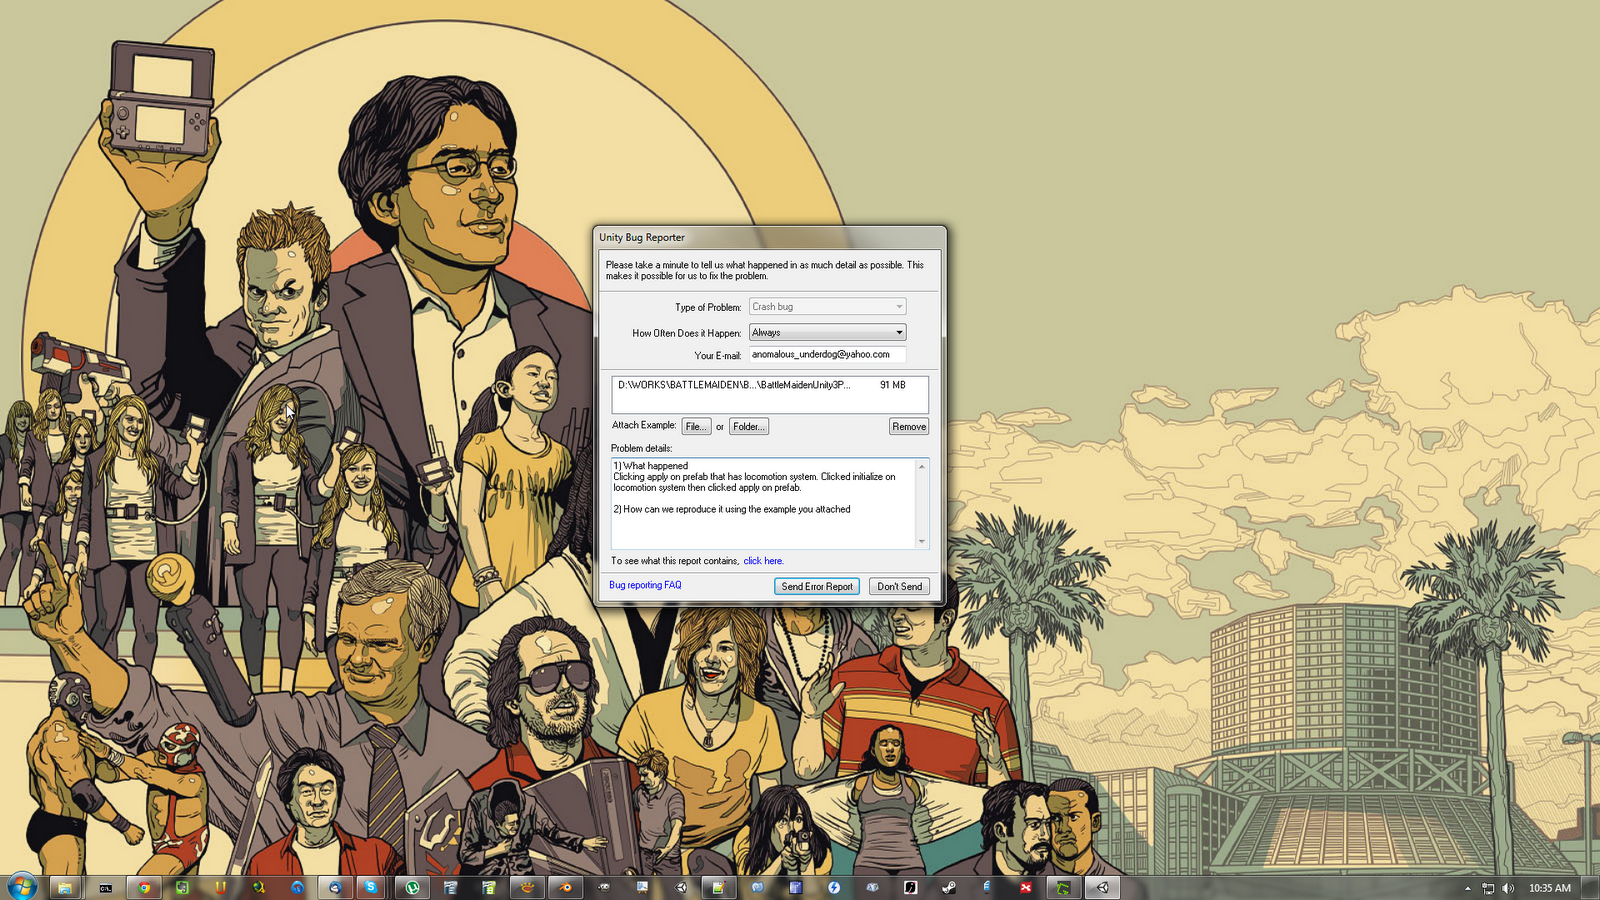
Task: Click the File... attach button
Action: [696, 427]
